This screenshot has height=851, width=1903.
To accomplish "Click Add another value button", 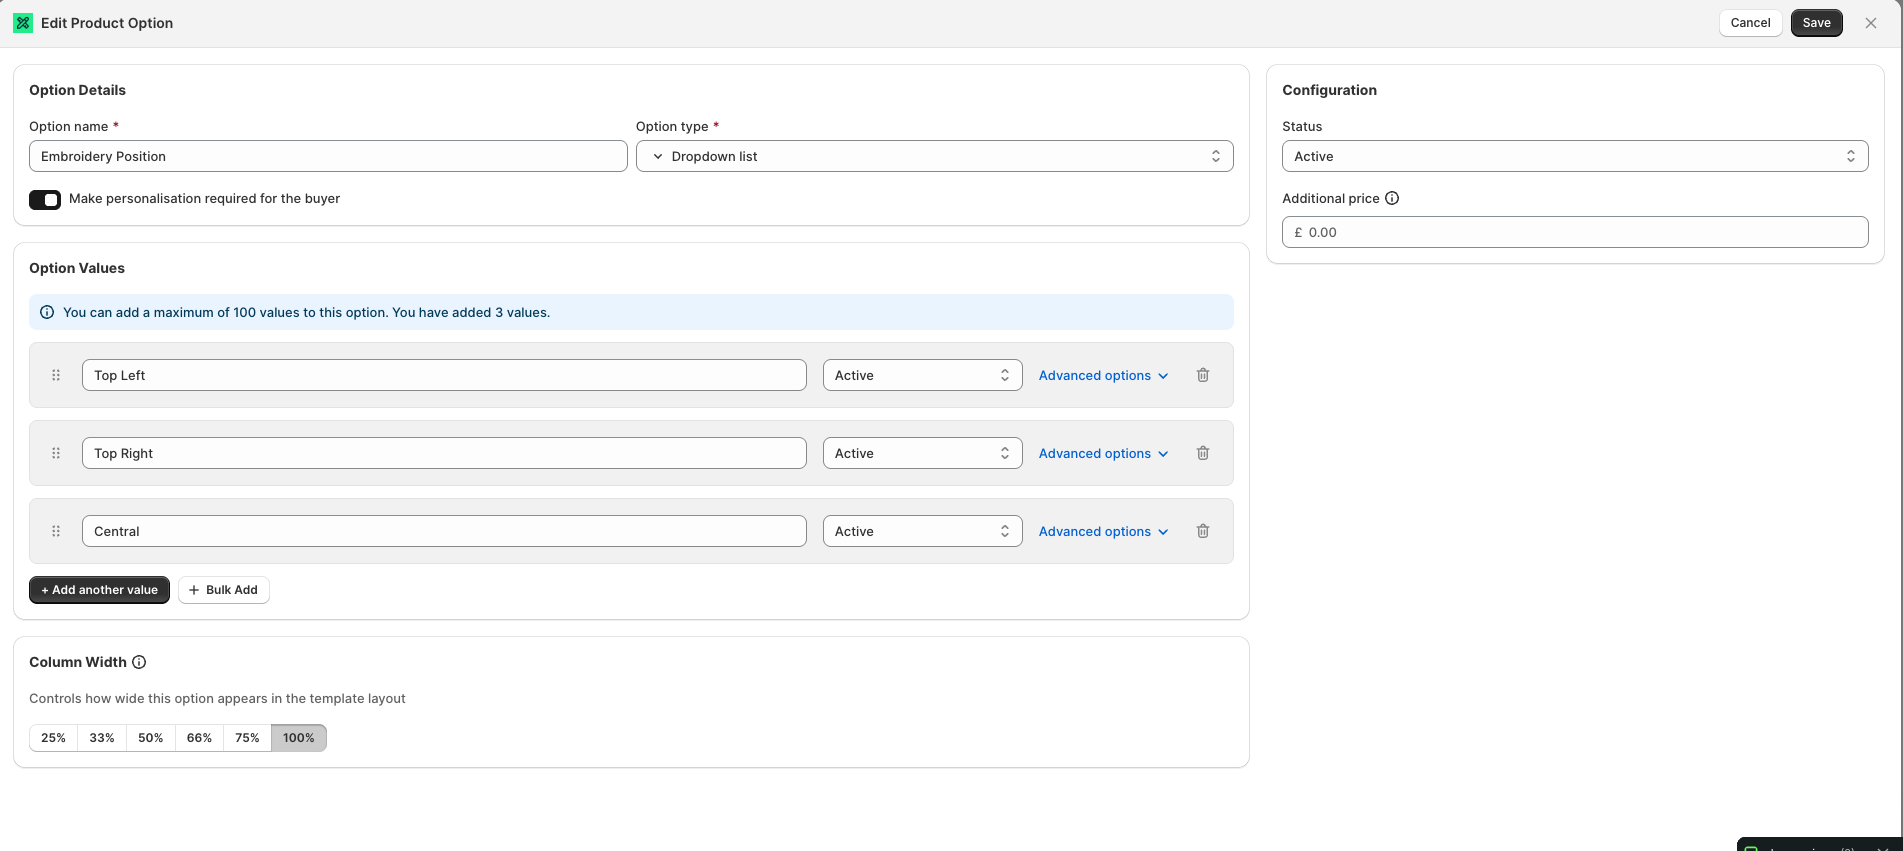I will pyautogui.click(x=99, y=590).
